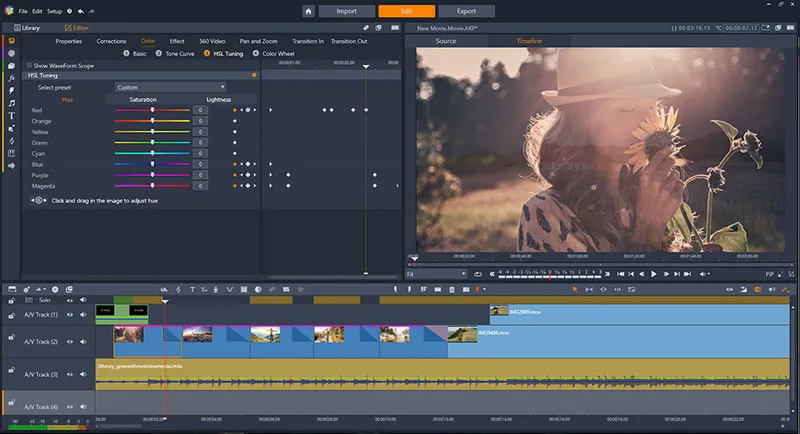Open the Fit zoom dropdown under preview
This screenshot has width=800, height=434.
(436, 274)
